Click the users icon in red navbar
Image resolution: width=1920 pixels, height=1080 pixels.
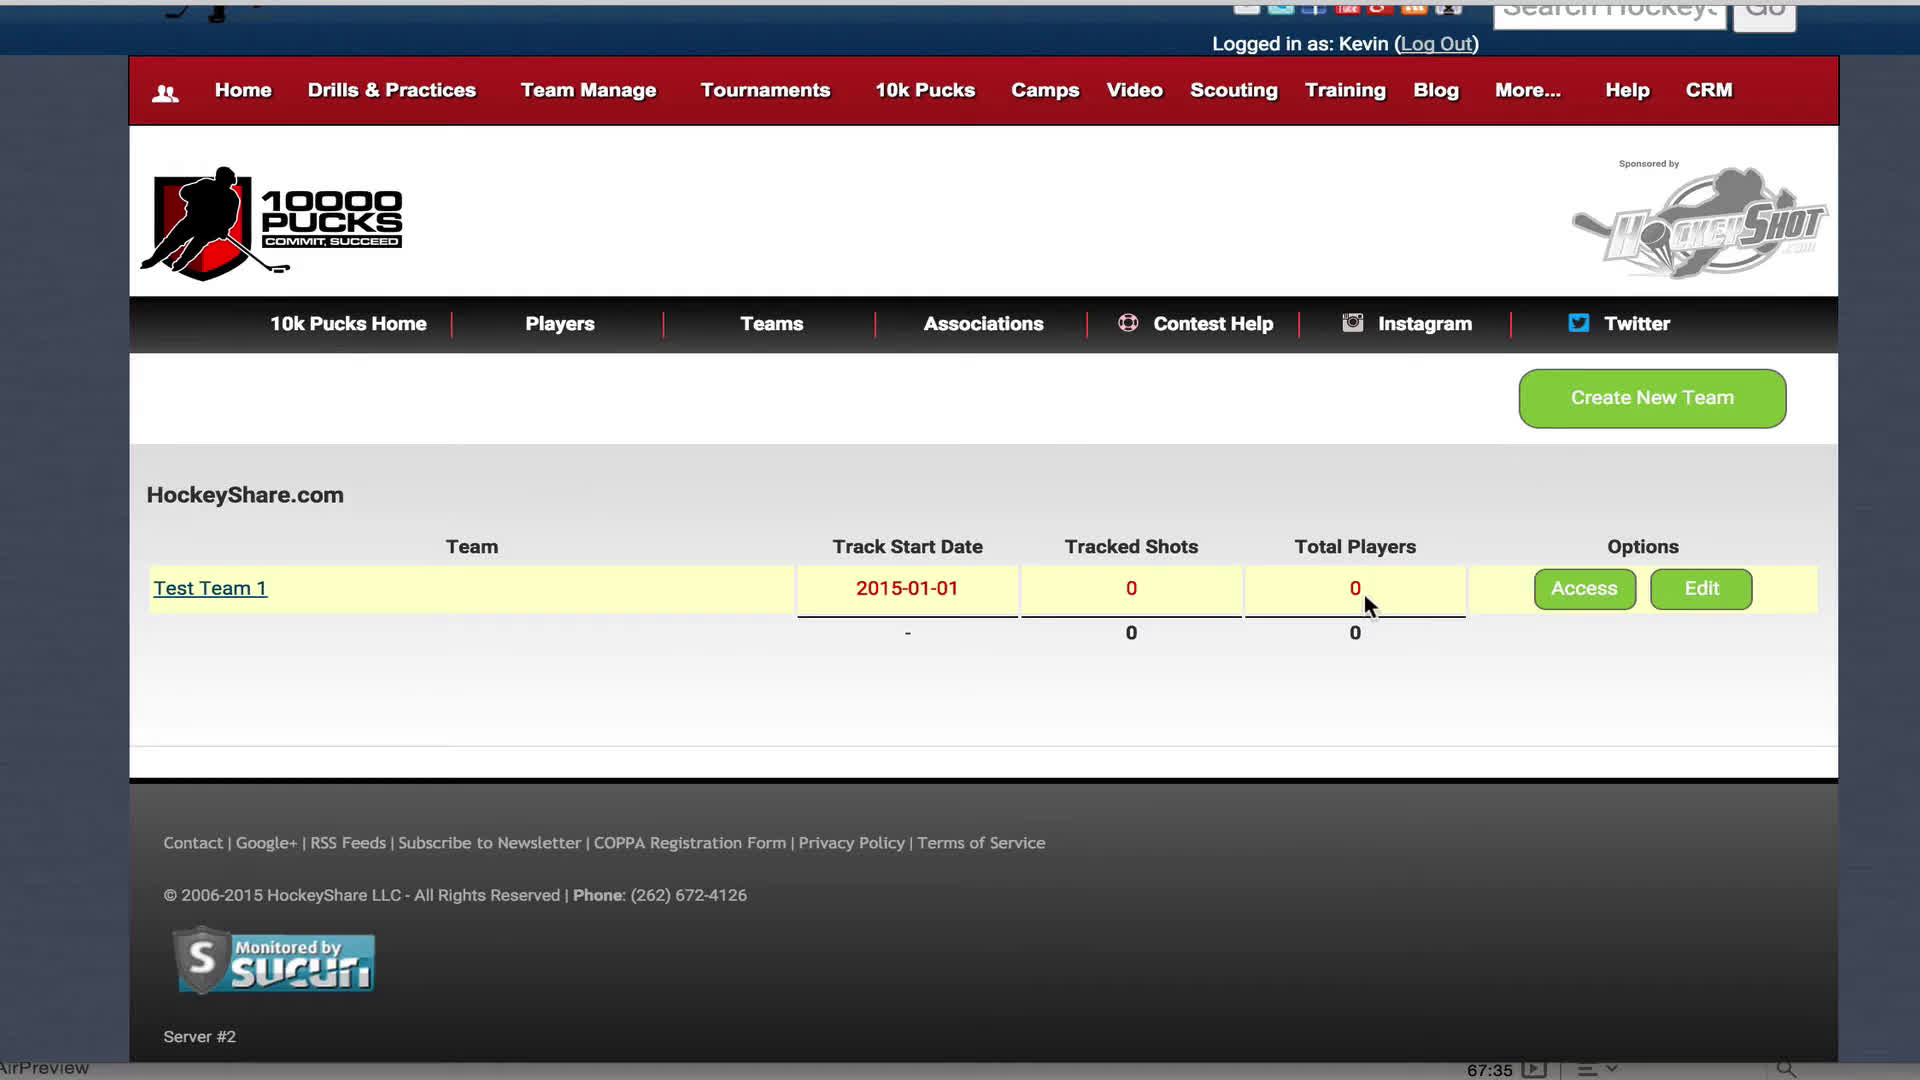(x=165, y=93)
